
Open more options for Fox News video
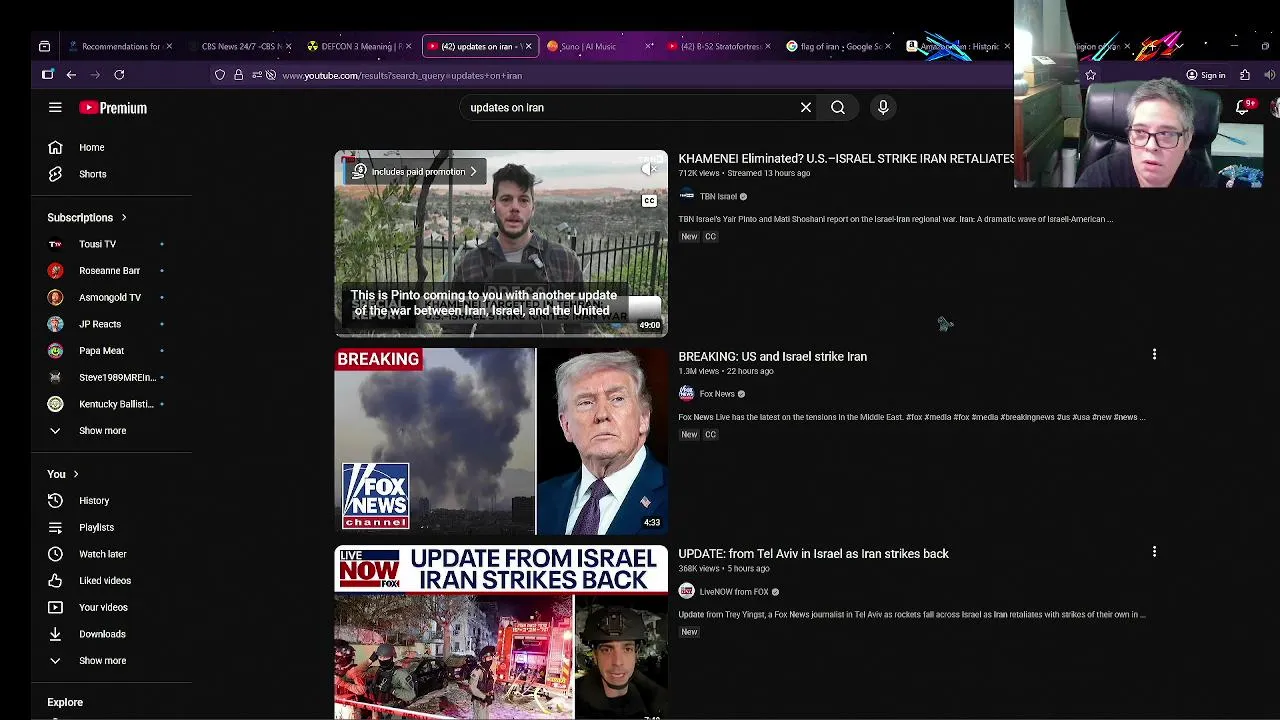click(1154, 354)
